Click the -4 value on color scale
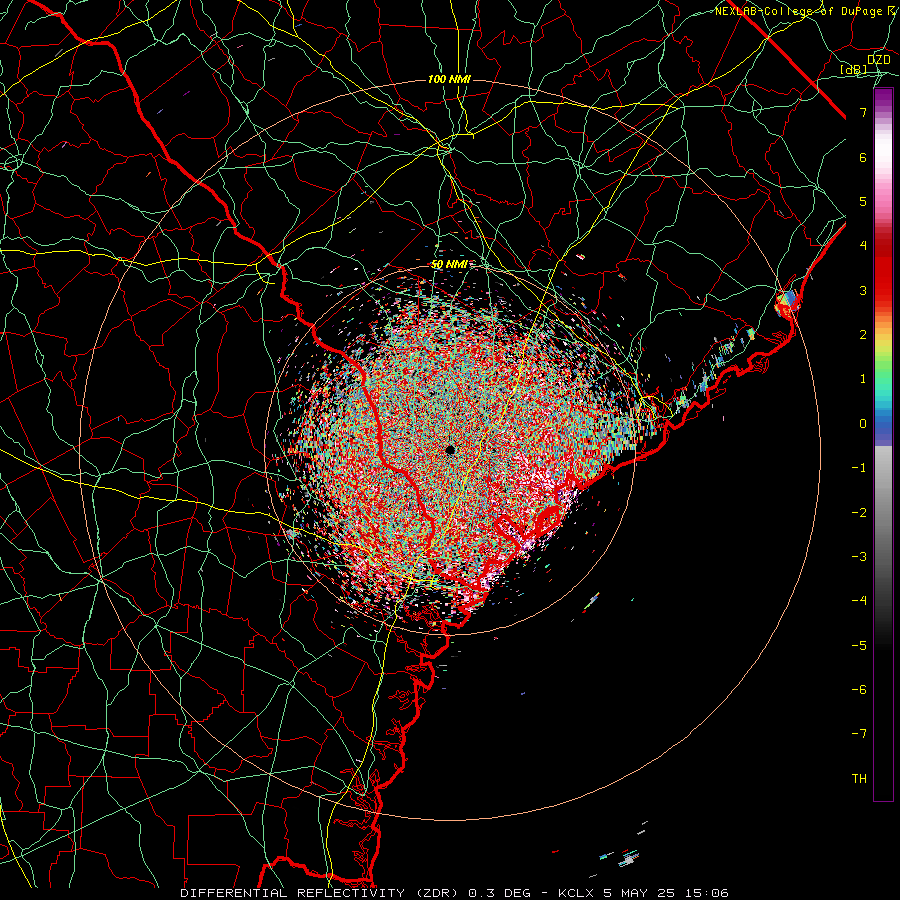Viewport: 900px width, 900px height. (859, 601)
